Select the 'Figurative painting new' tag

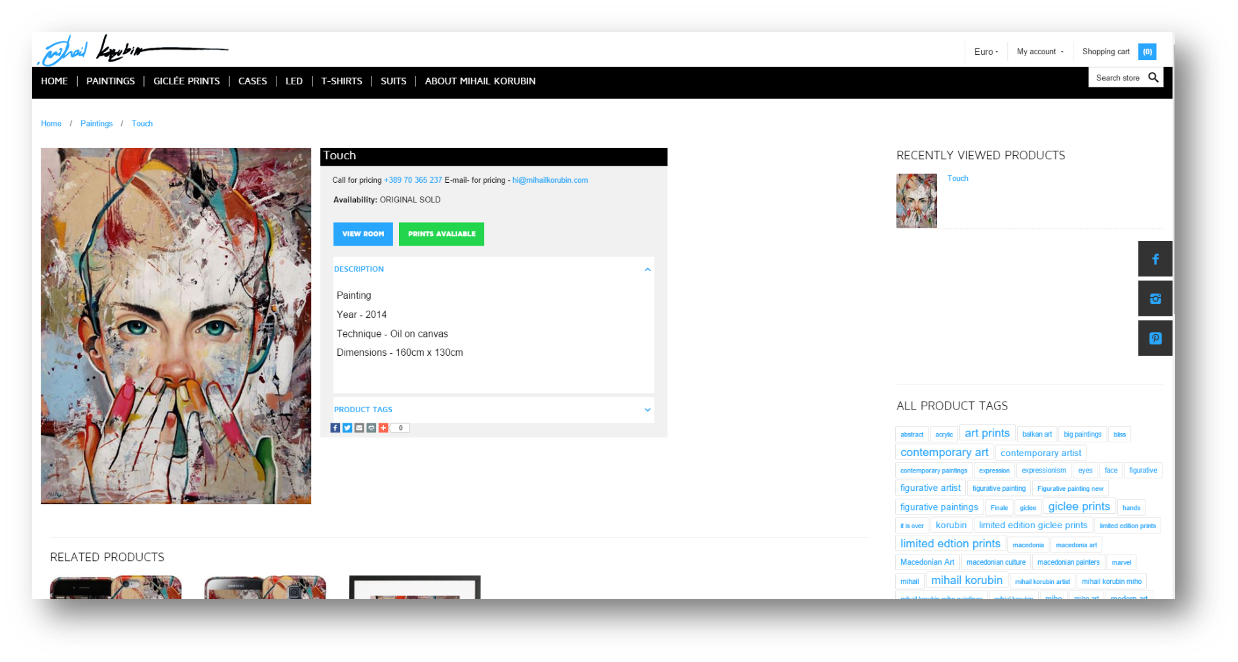coord(1070,489)
